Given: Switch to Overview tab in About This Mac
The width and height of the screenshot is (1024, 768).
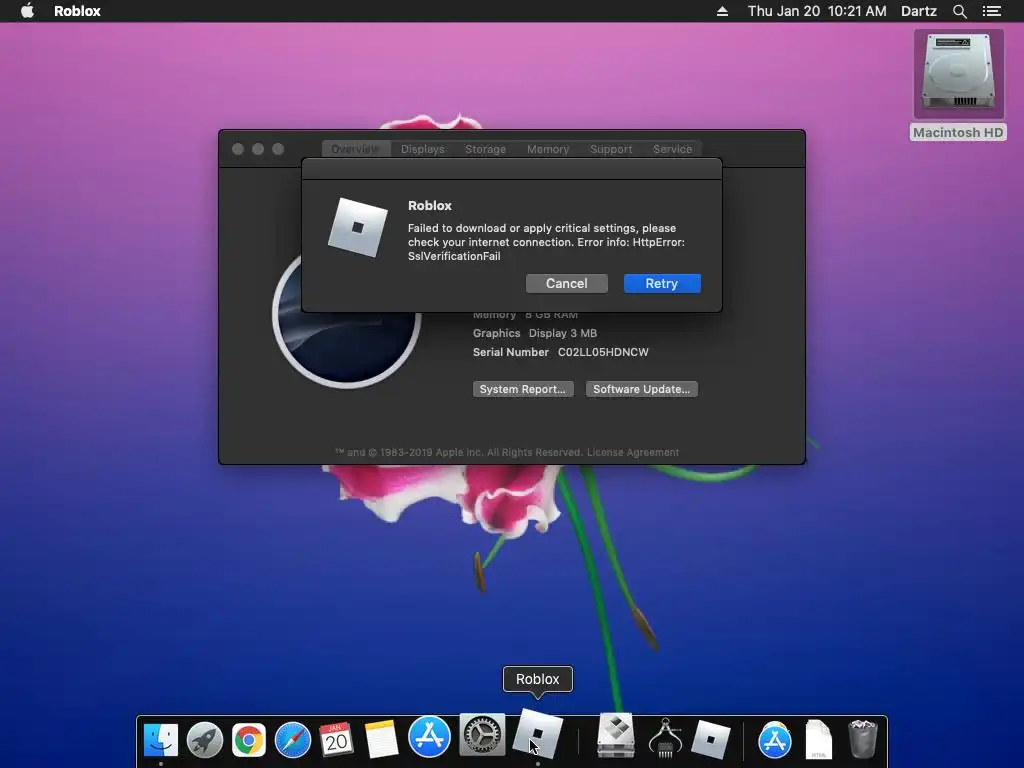Looking at the screenshot, I should pyautogui.click(x=356, y=149).
